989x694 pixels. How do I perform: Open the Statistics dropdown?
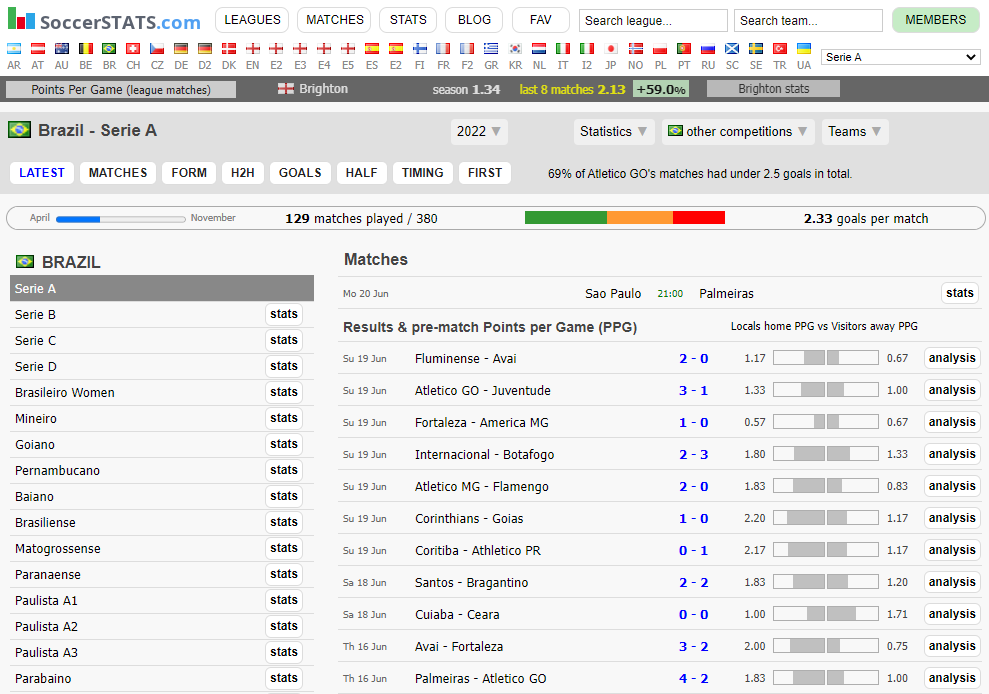614,131
